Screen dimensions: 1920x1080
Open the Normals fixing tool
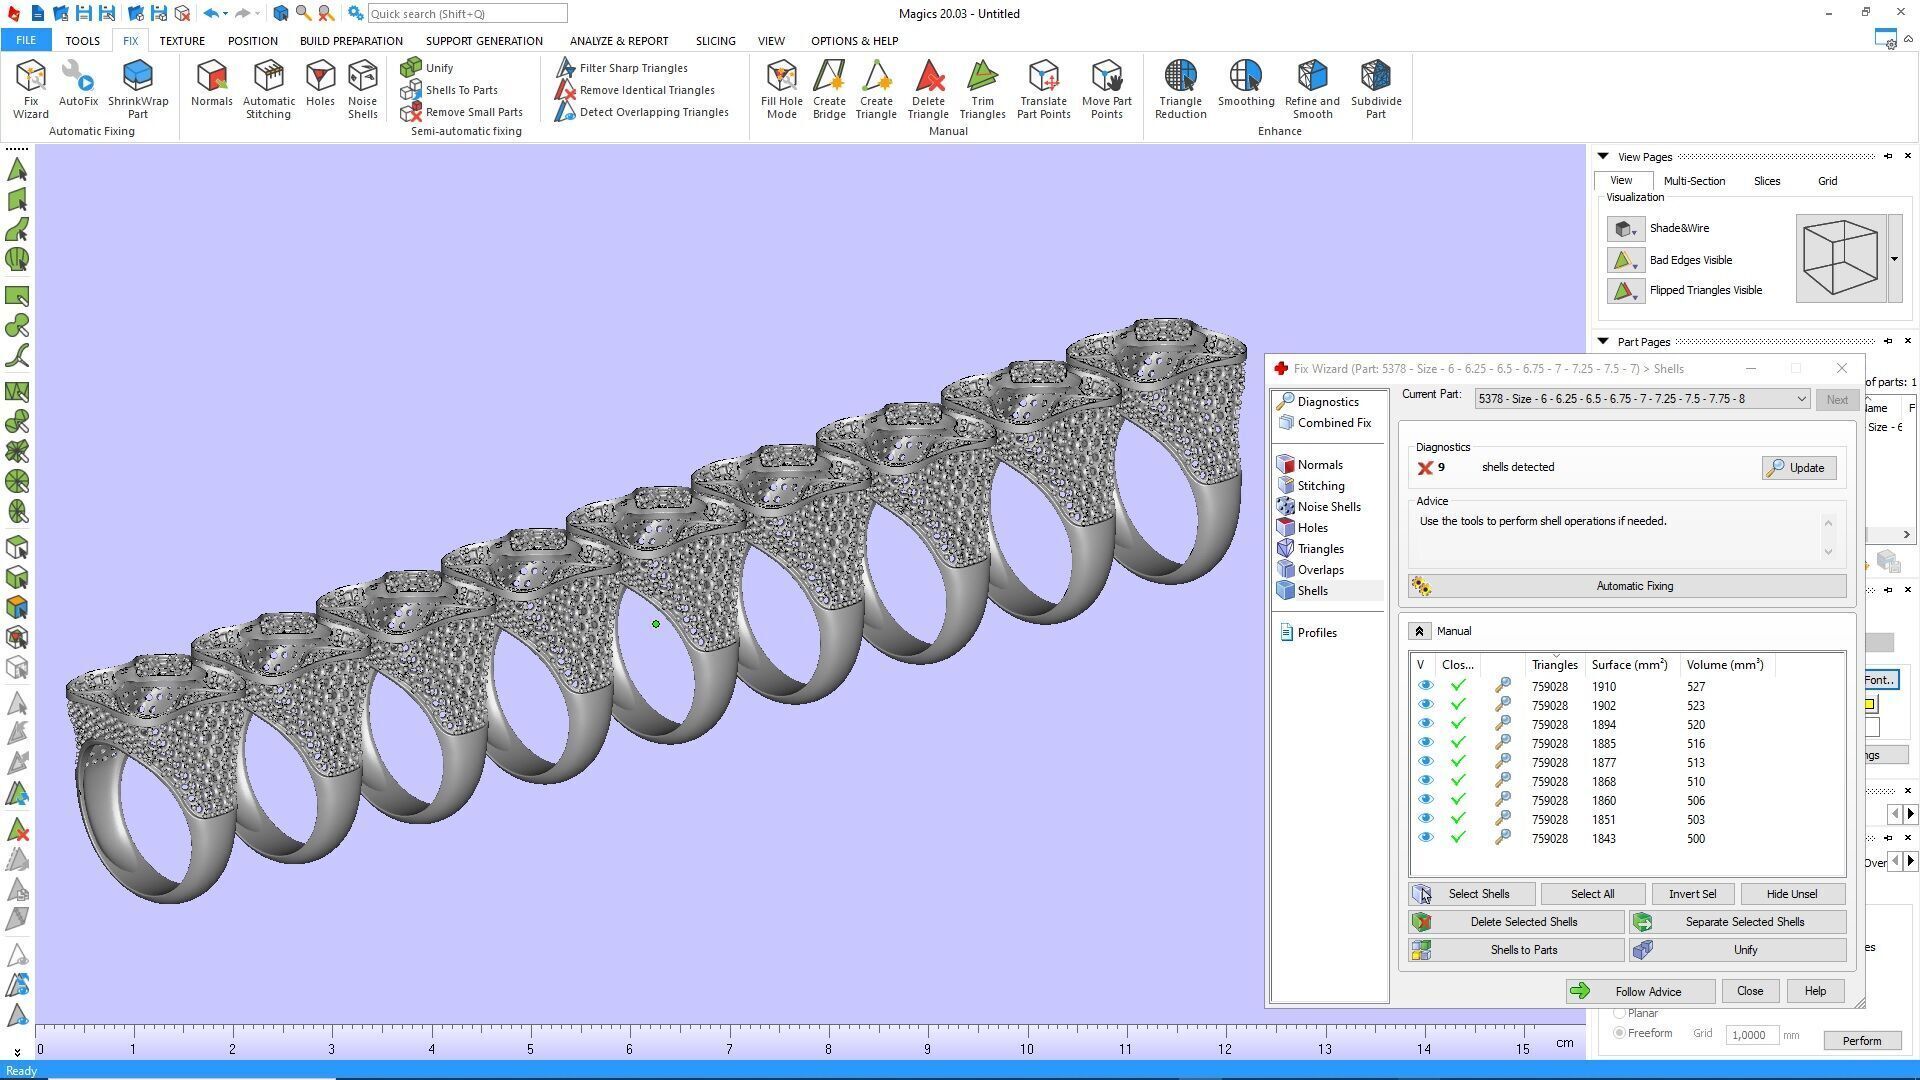[x=211, y=83]
